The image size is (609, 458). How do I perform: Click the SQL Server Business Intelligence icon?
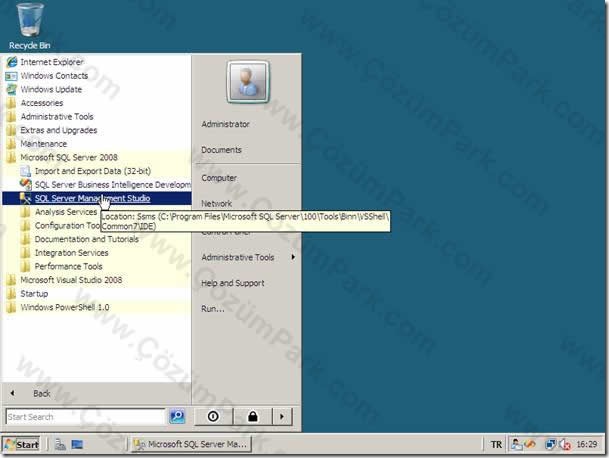(x=26, y=184)
